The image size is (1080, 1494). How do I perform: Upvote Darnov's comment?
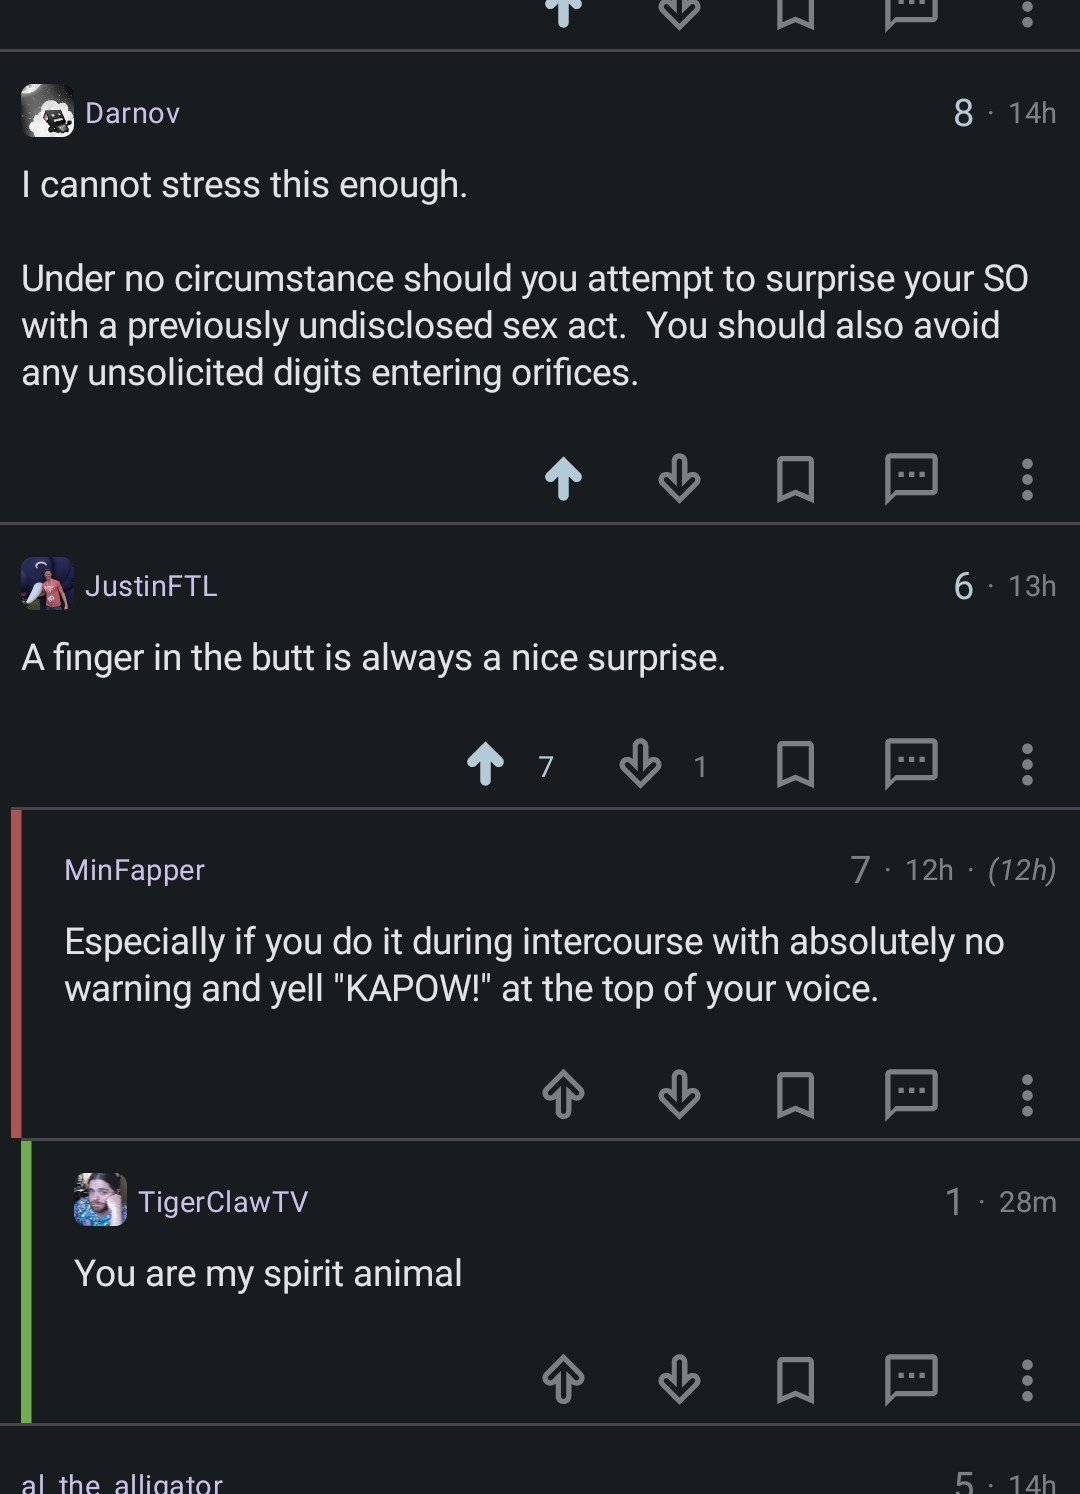pyautogui.click(x=563, y=479)
